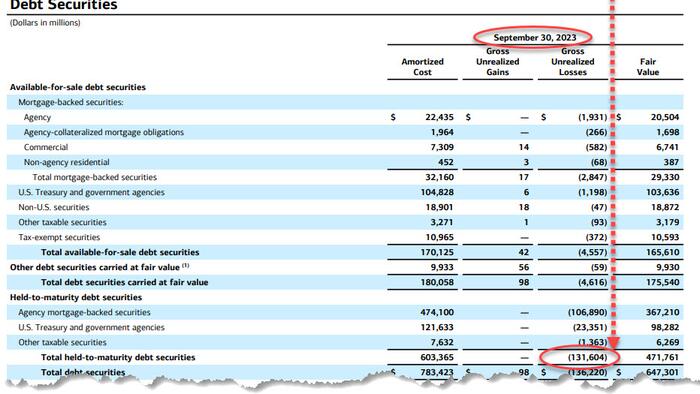Image resolution: width=700 pixels, height=394 pixels.
Task: Select Total held-to-maturity fair value 471,761
Action: pos(662,357)
